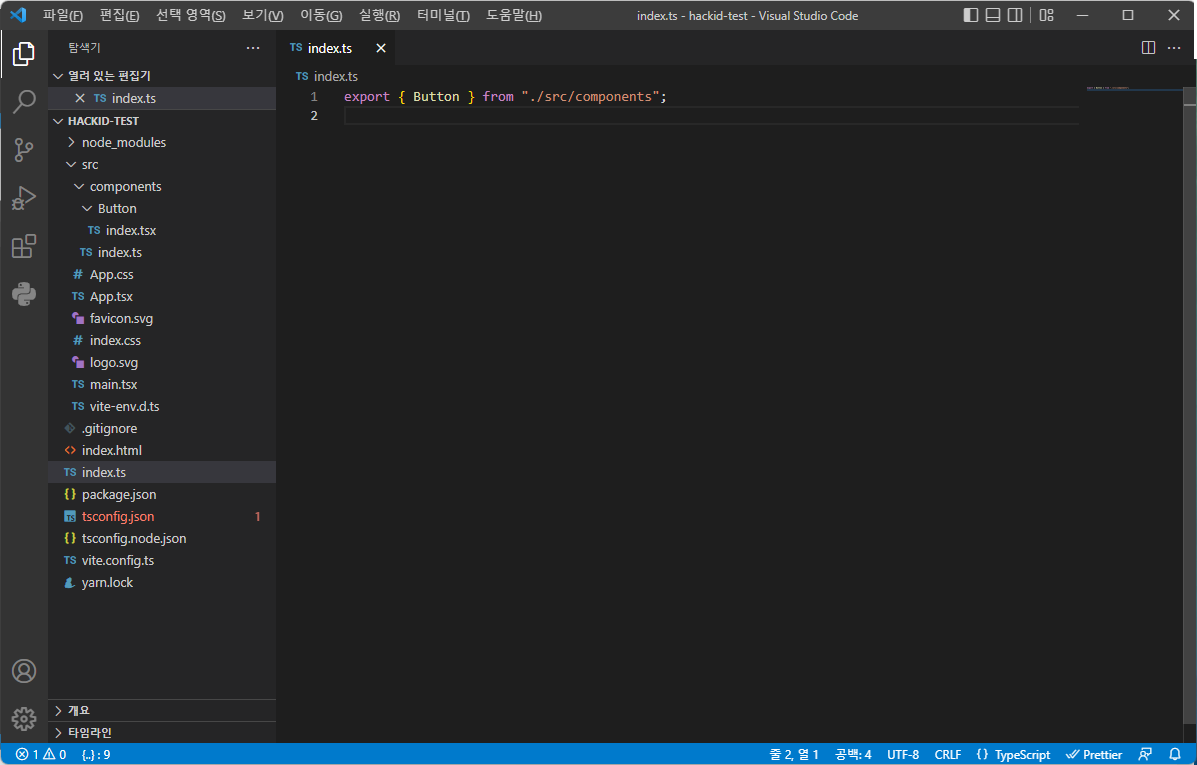Collapse the 열려 있는 편집기 section

click(162, 76)
